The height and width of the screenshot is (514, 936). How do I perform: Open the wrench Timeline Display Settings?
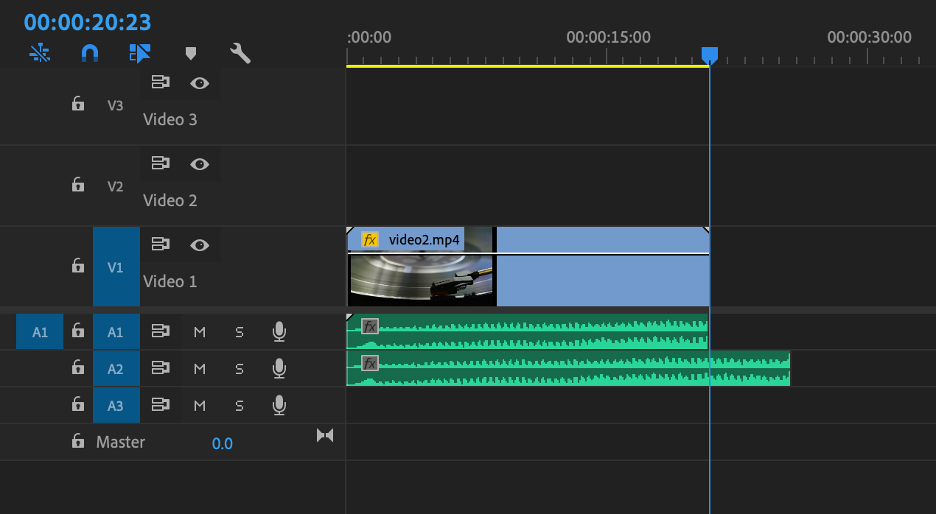tap(240, 53)
